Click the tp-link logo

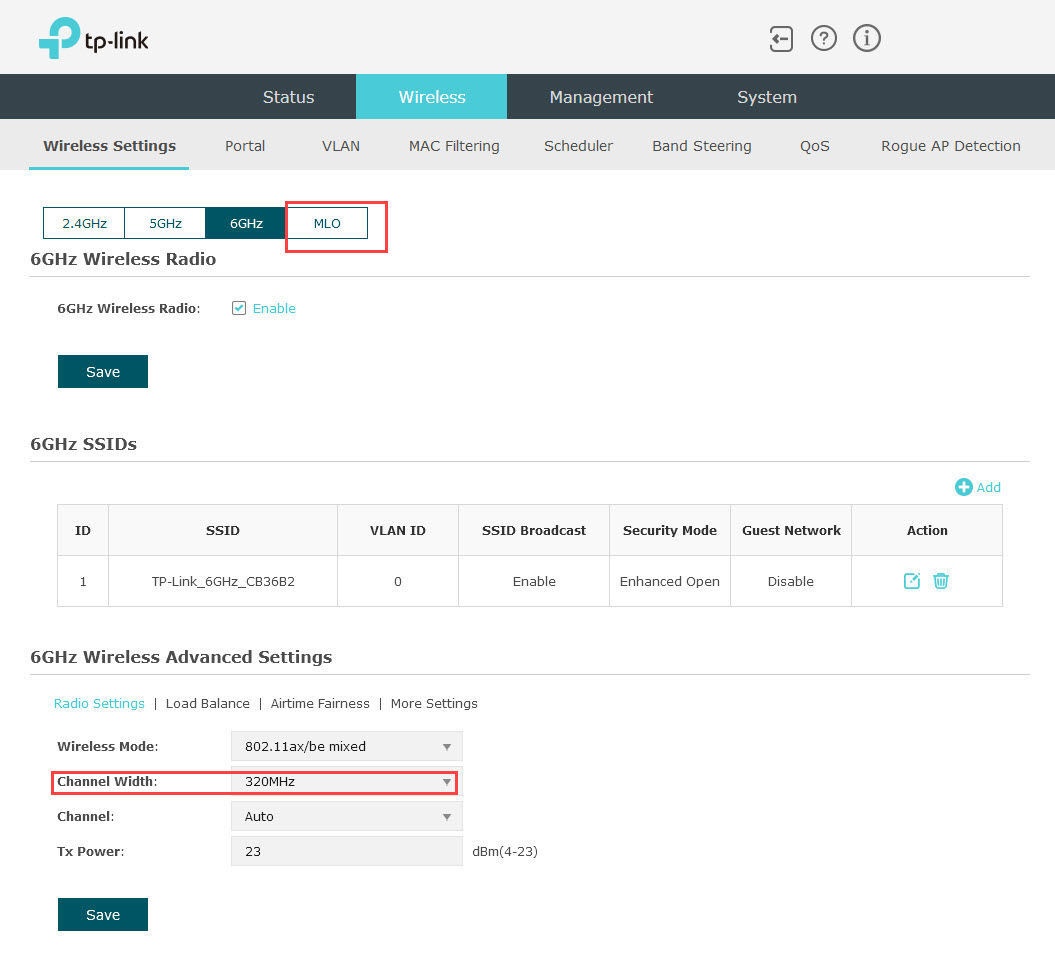94,39
